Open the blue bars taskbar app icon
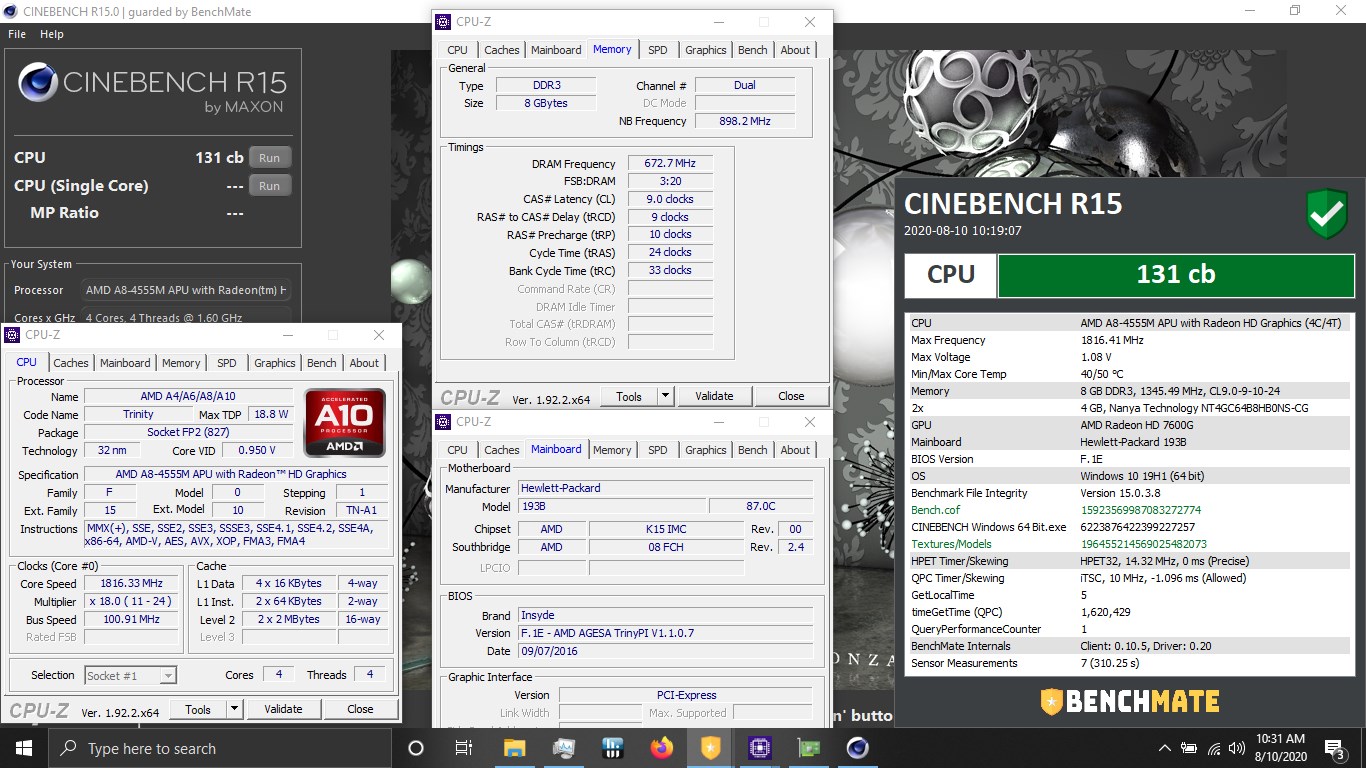1366x768 pixels. tap(612, 748)
